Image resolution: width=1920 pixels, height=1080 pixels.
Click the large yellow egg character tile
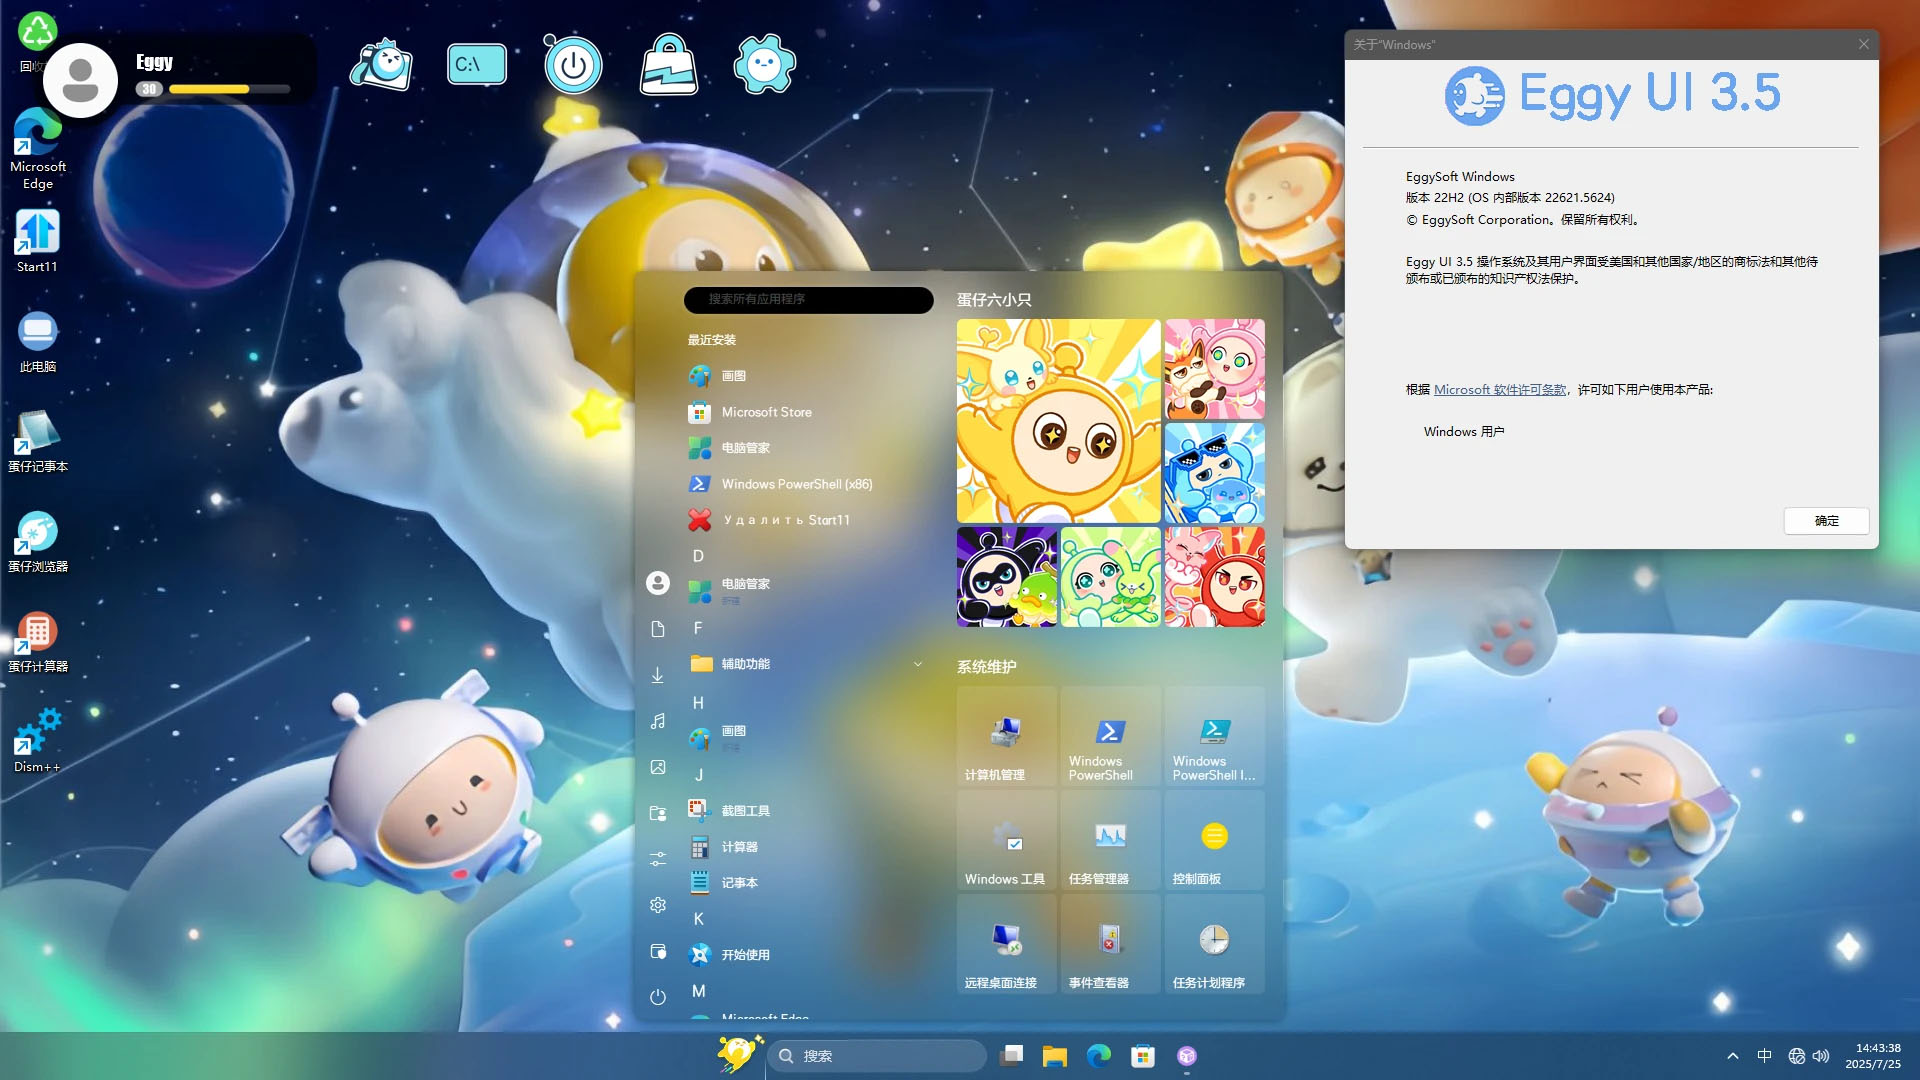(1059, 421)
